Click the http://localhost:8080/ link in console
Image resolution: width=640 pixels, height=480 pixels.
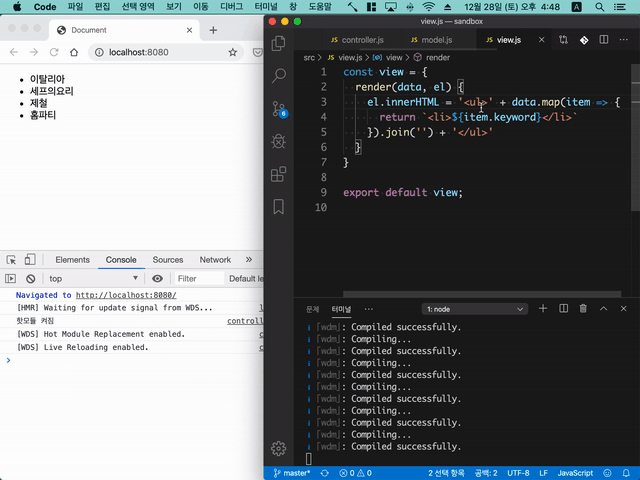tap(126, 295)
